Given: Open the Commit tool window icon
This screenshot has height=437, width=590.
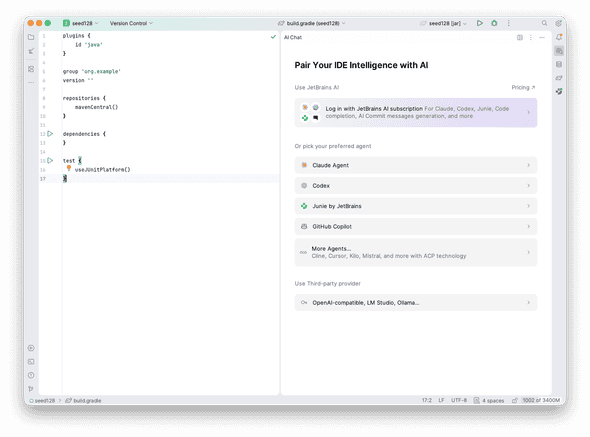Looking at the screenshot, I should click(31, 51).
